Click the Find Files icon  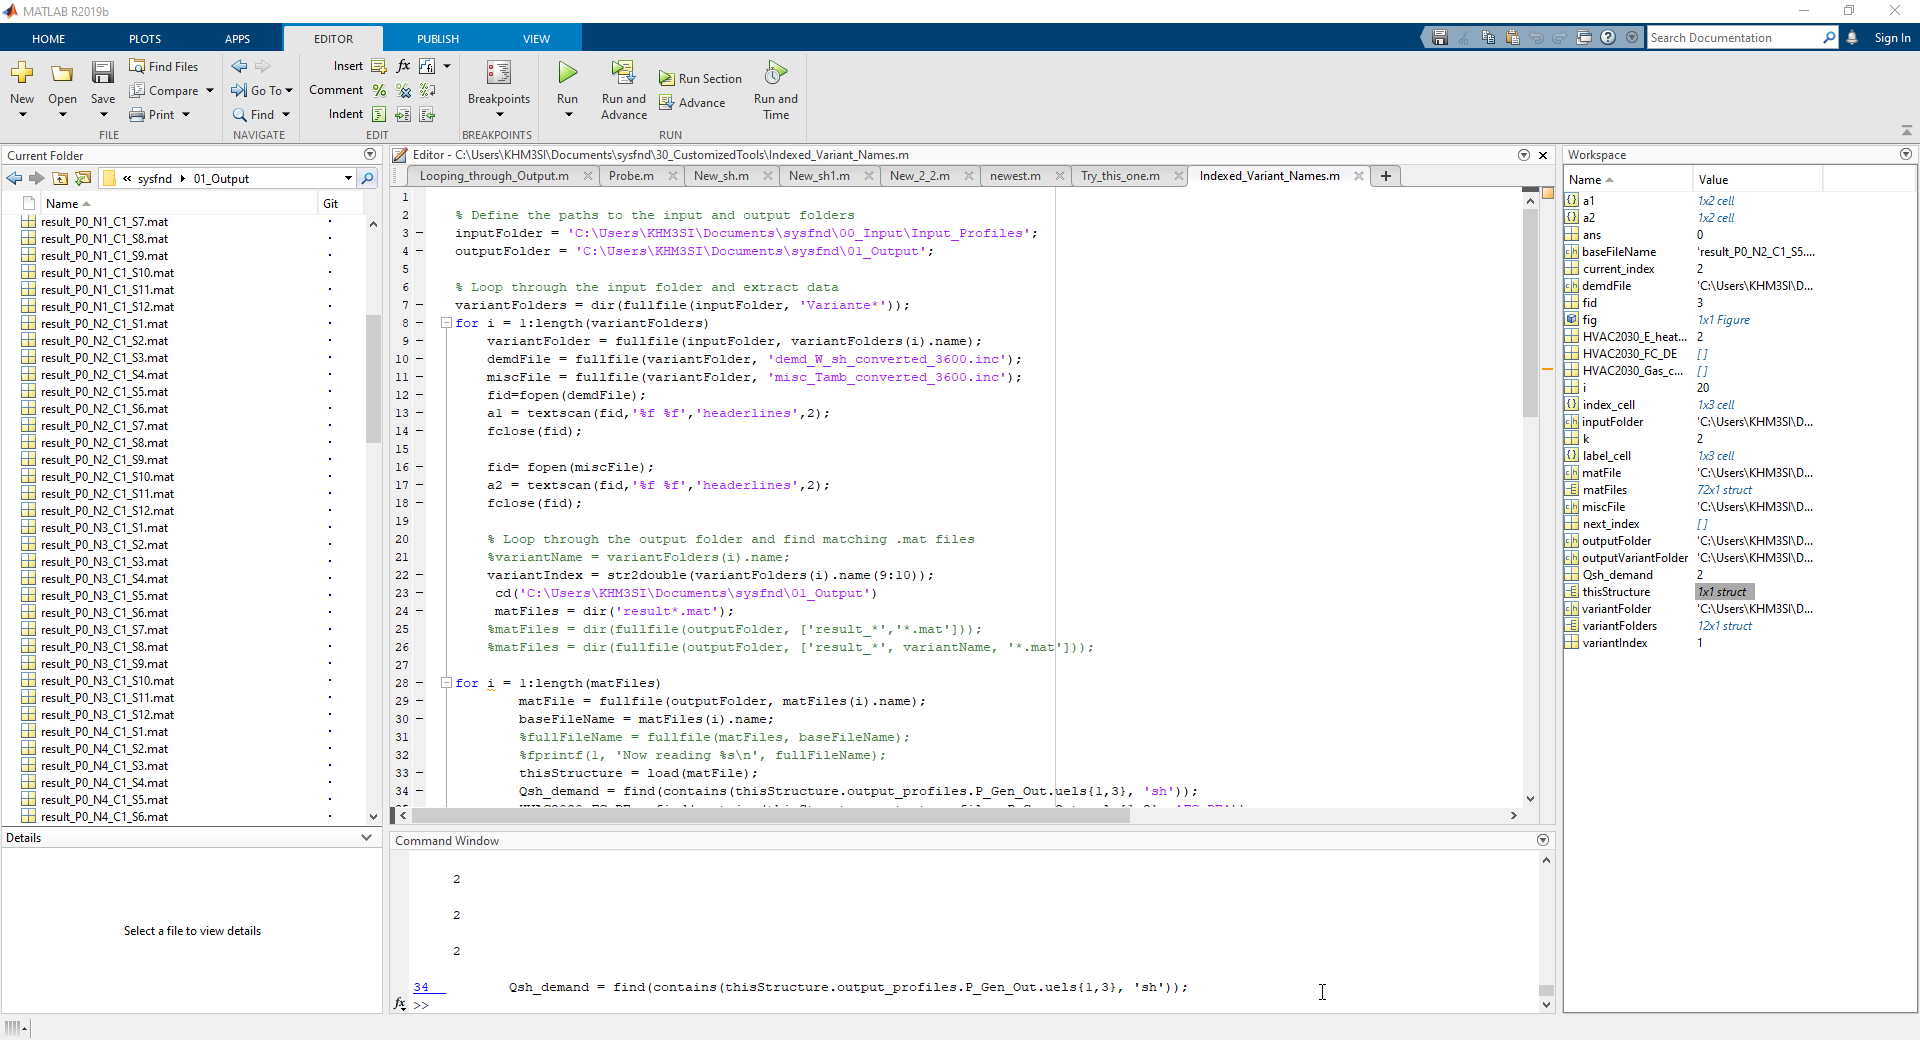click(x=138, y=66)
